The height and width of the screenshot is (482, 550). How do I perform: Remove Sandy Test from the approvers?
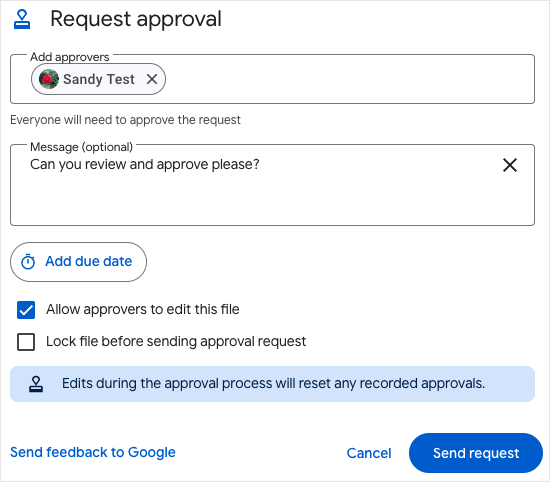coord(152,79)
